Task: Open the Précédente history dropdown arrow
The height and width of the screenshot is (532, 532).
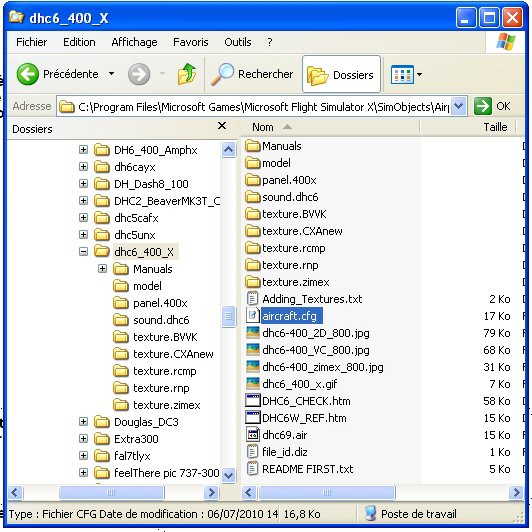Action: tap(111, 74)
